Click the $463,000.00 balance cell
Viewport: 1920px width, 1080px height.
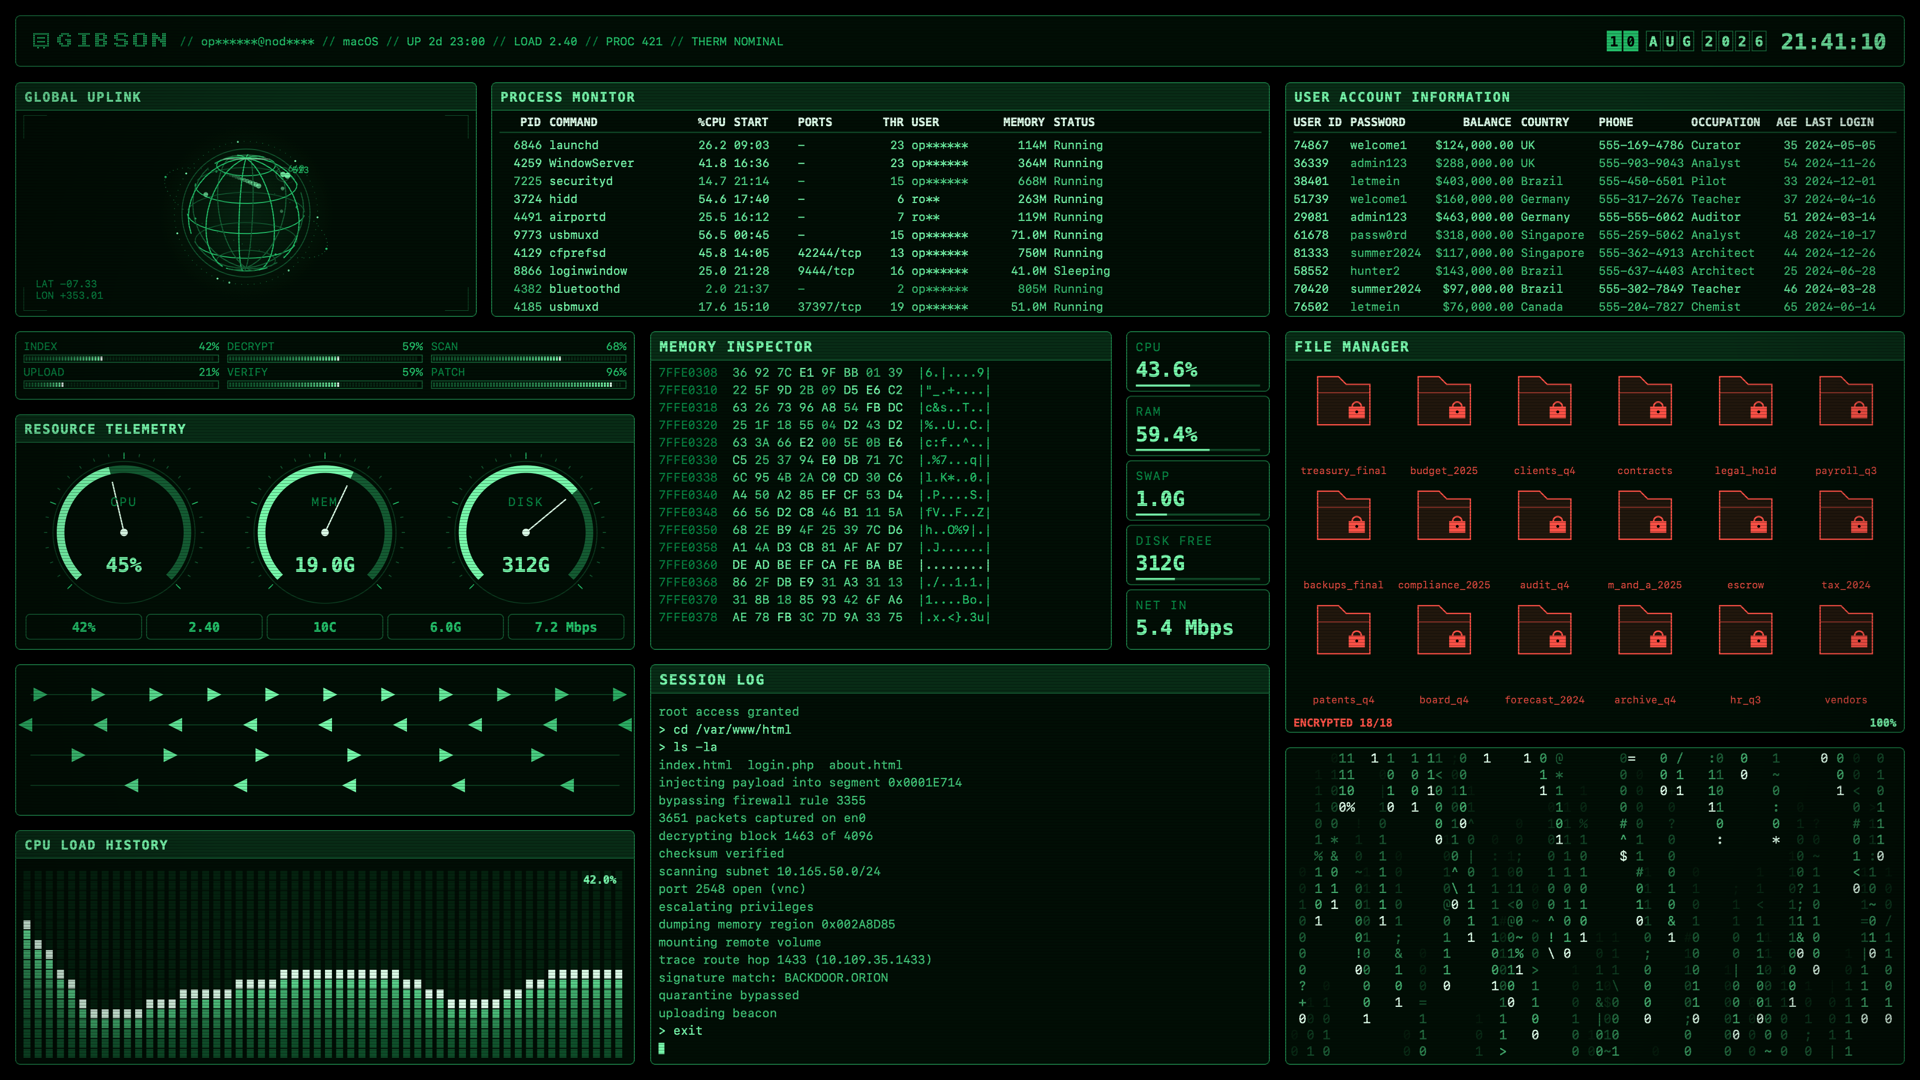(x=1474, y=217)
